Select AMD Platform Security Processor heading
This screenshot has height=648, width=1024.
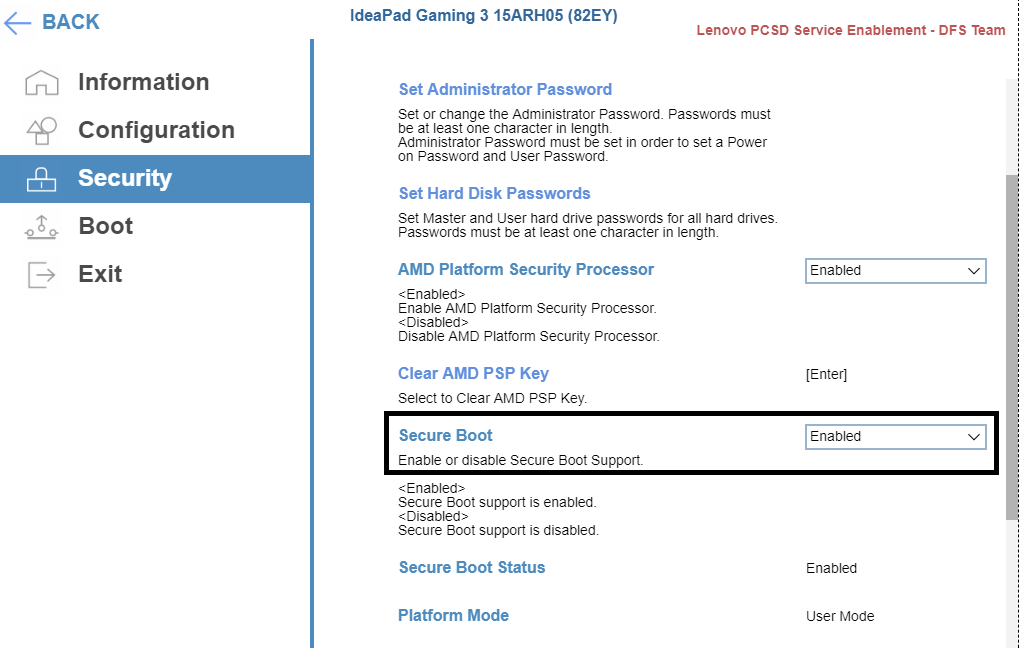pyautogui.click(x=526, y=269)
